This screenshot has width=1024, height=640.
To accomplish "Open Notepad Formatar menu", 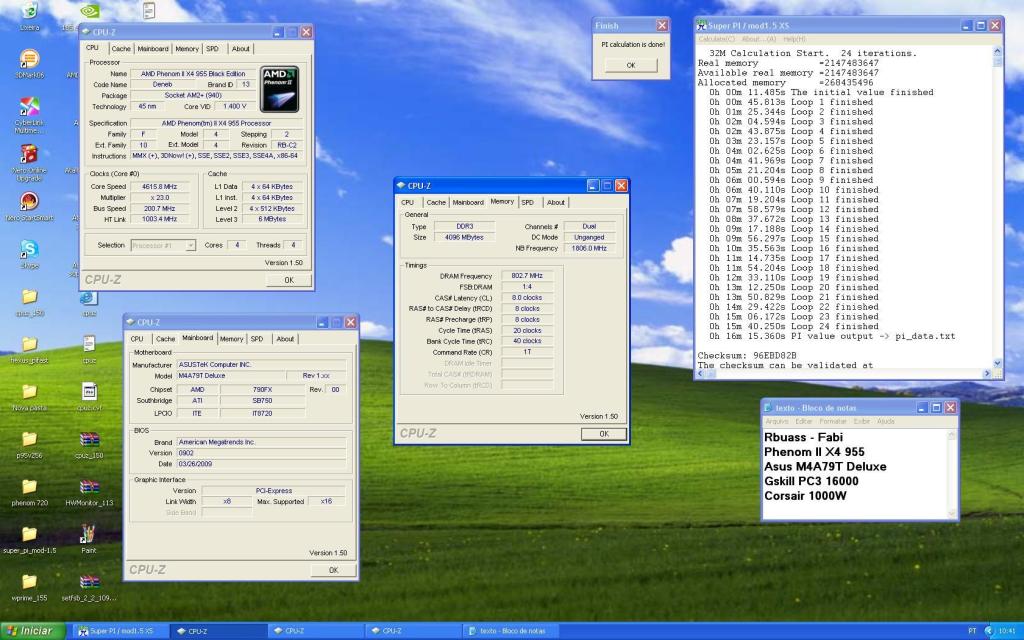I will (x=833, y=421).
